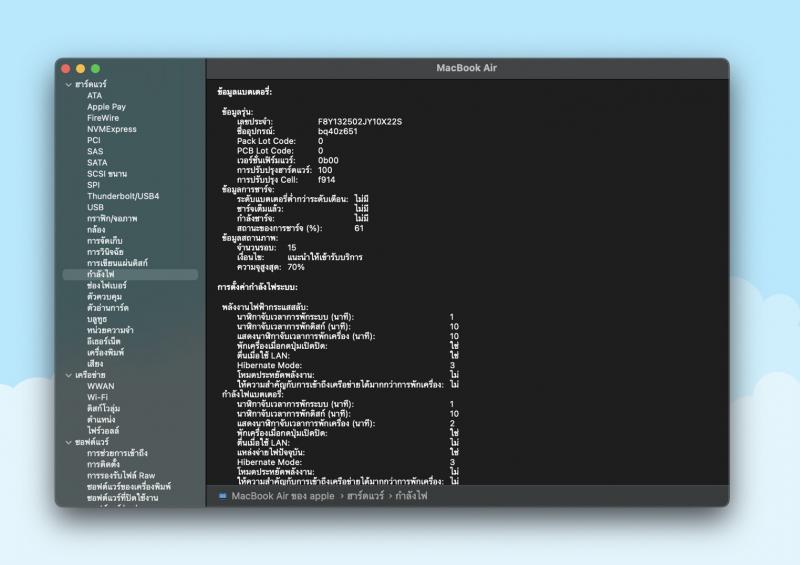Click the MacBook Air window title
Viewport: 800px width, 565px height.
(x=466, y=68)
